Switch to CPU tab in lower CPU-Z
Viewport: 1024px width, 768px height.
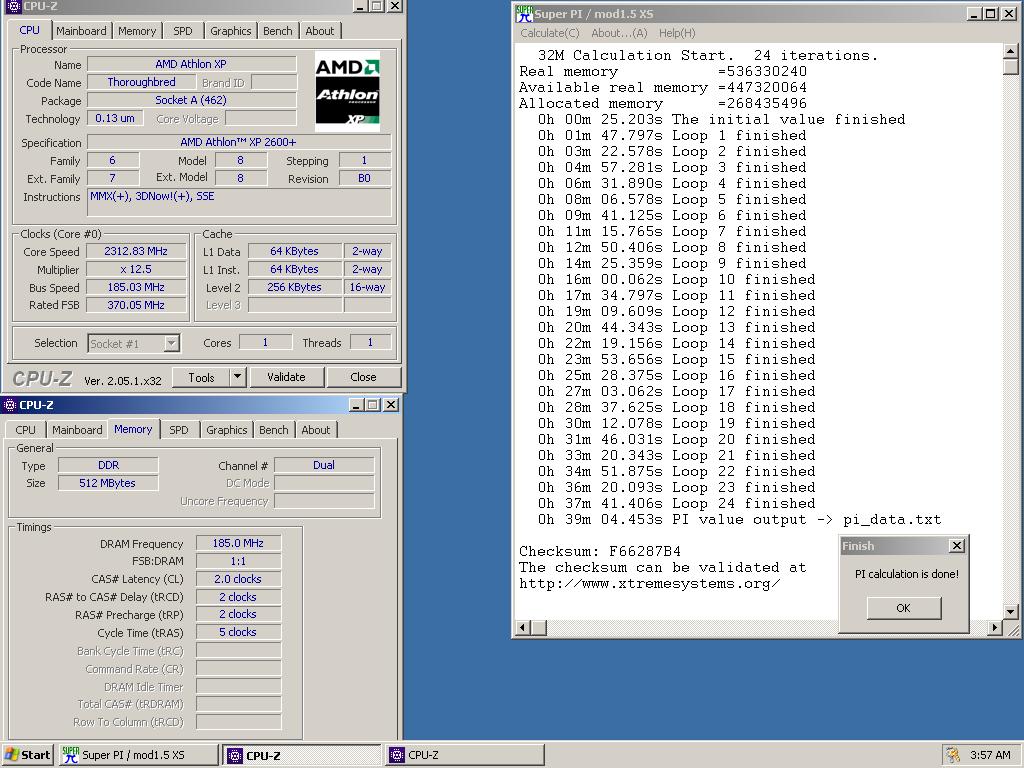(x=25, y=430)
